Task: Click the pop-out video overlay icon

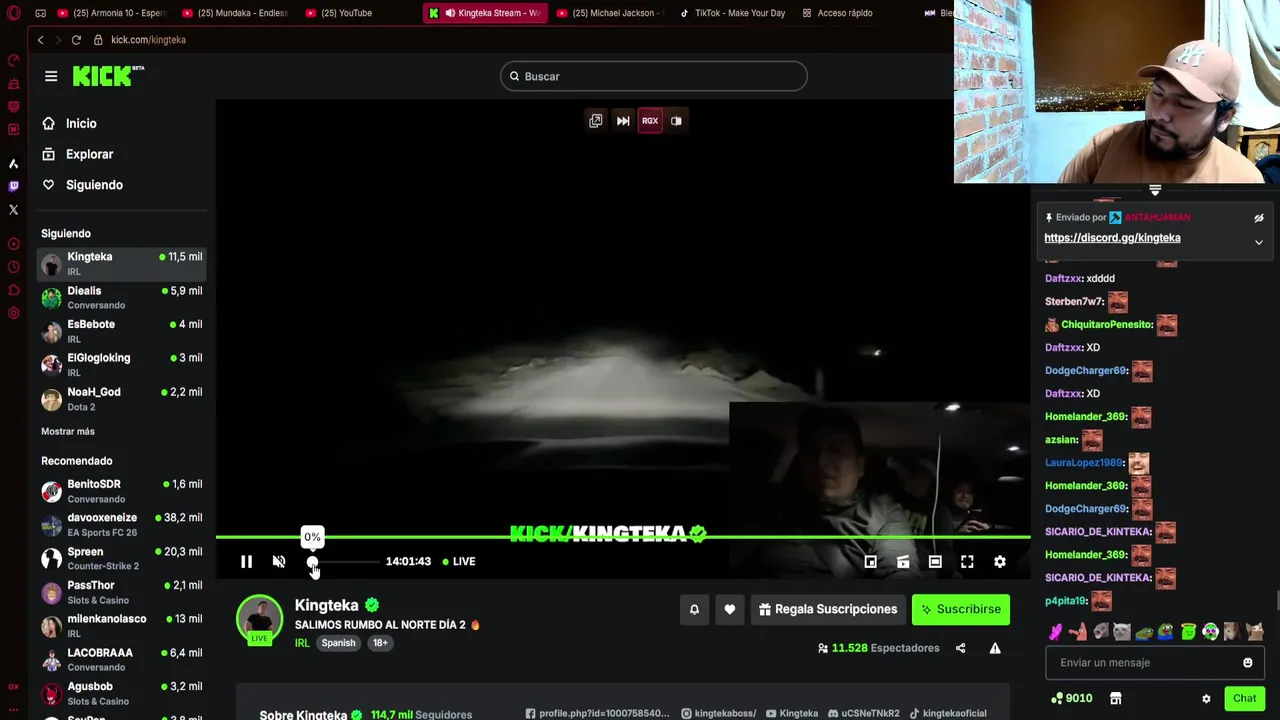Action: point(596,121)
